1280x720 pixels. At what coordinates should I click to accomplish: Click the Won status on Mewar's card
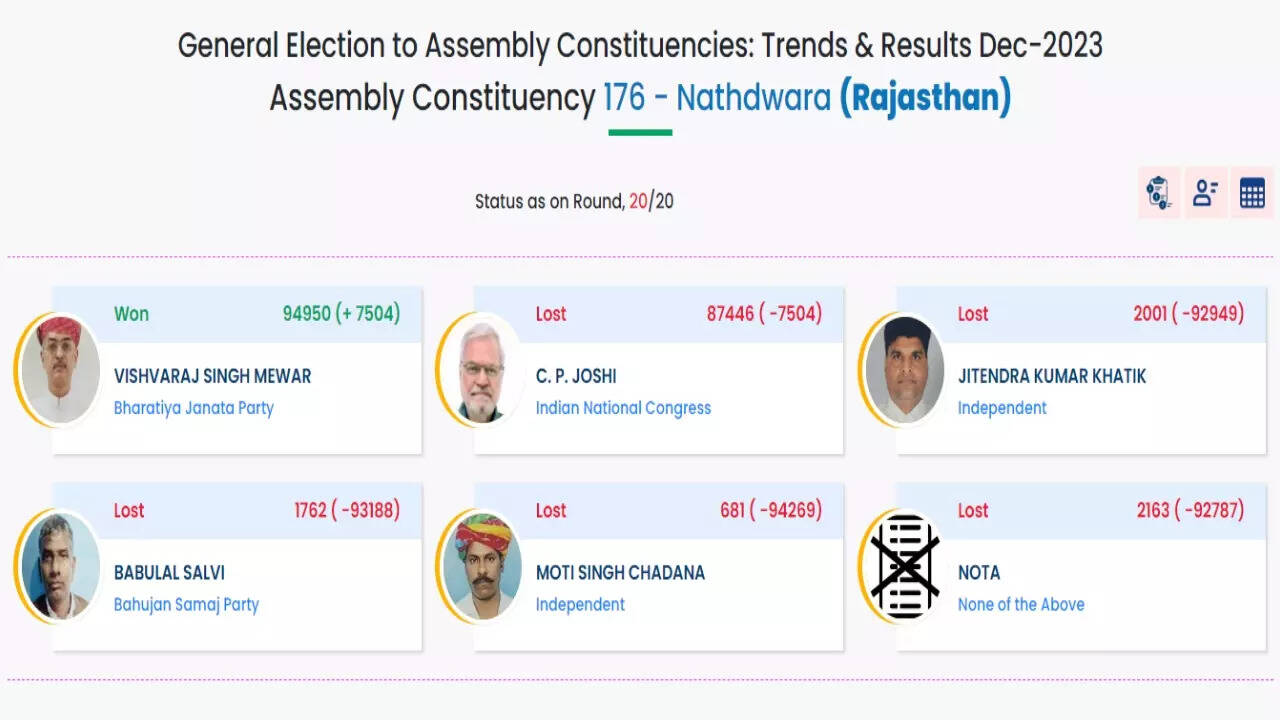[x=131, y=314]
